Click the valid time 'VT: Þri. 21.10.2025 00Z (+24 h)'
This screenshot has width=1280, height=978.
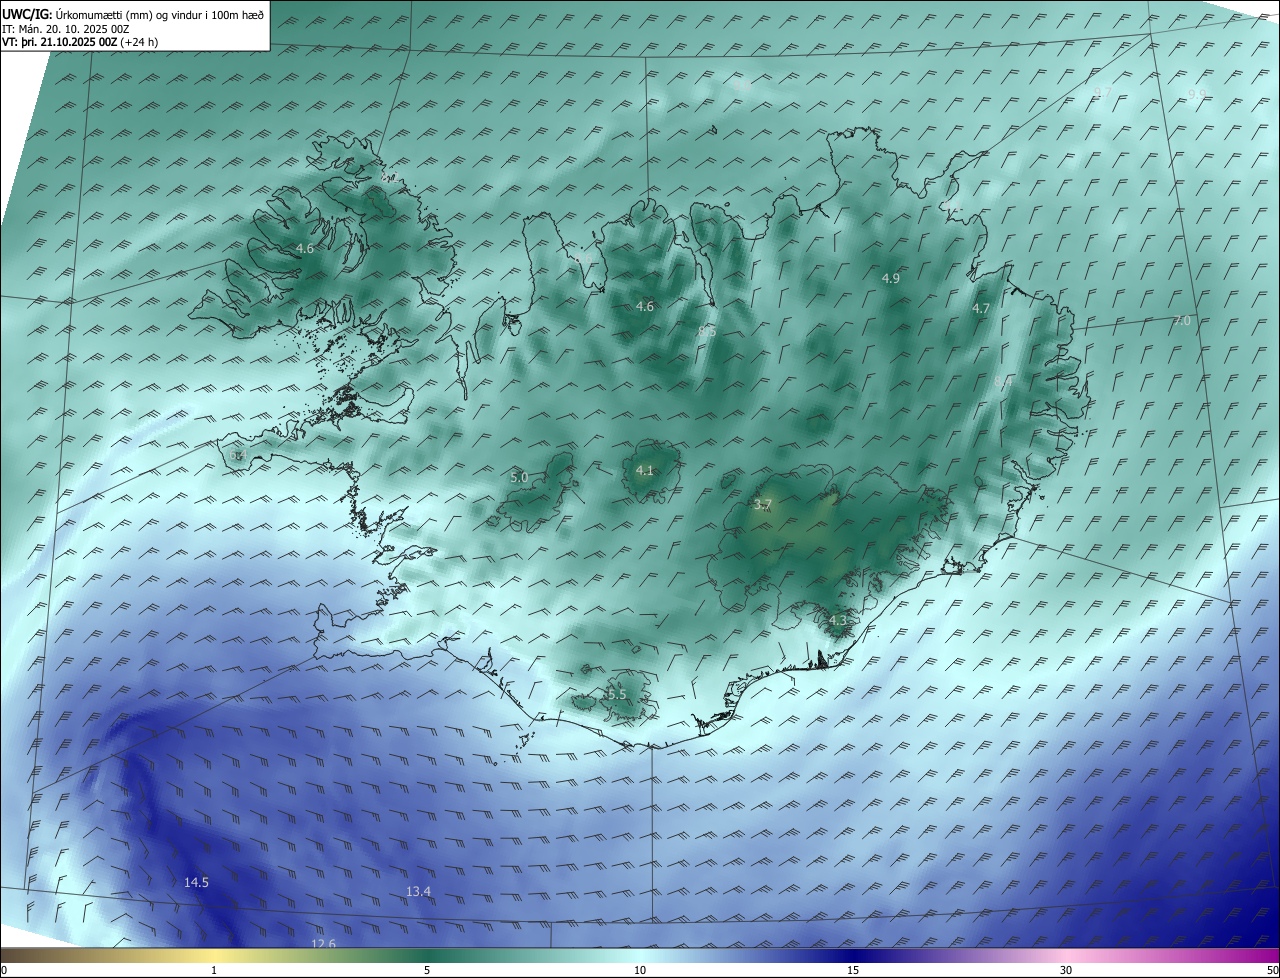(x=80, y=42)
